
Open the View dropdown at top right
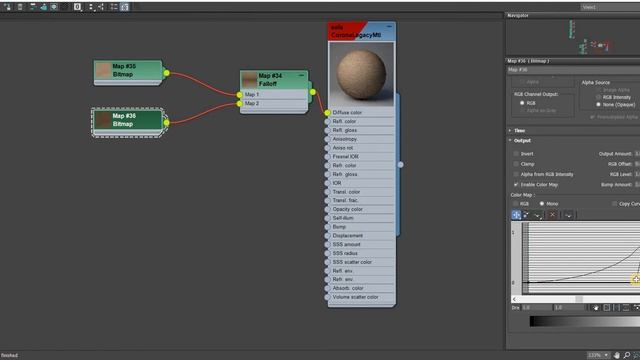[610, 7]
